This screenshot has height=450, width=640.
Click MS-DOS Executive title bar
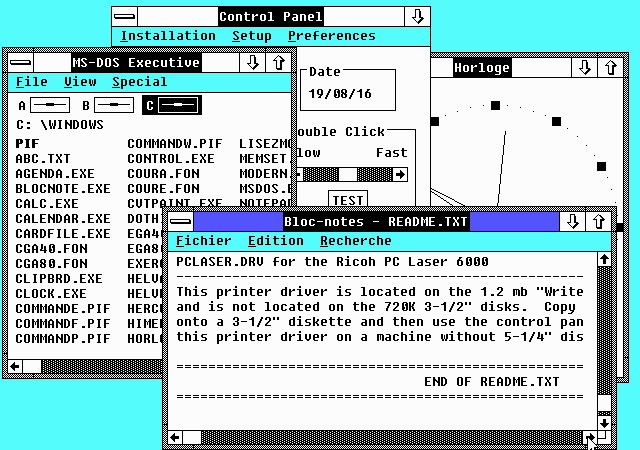point(136,62)
